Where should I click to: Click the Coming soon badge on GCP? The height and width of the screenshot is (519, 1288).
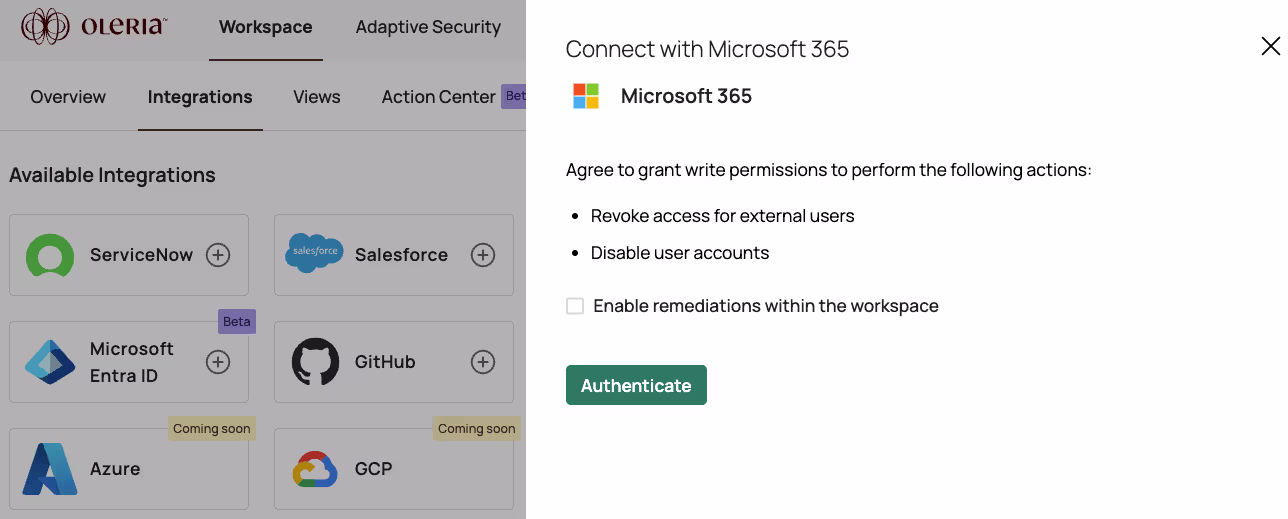pyautogui.click(x=476, y=428)
